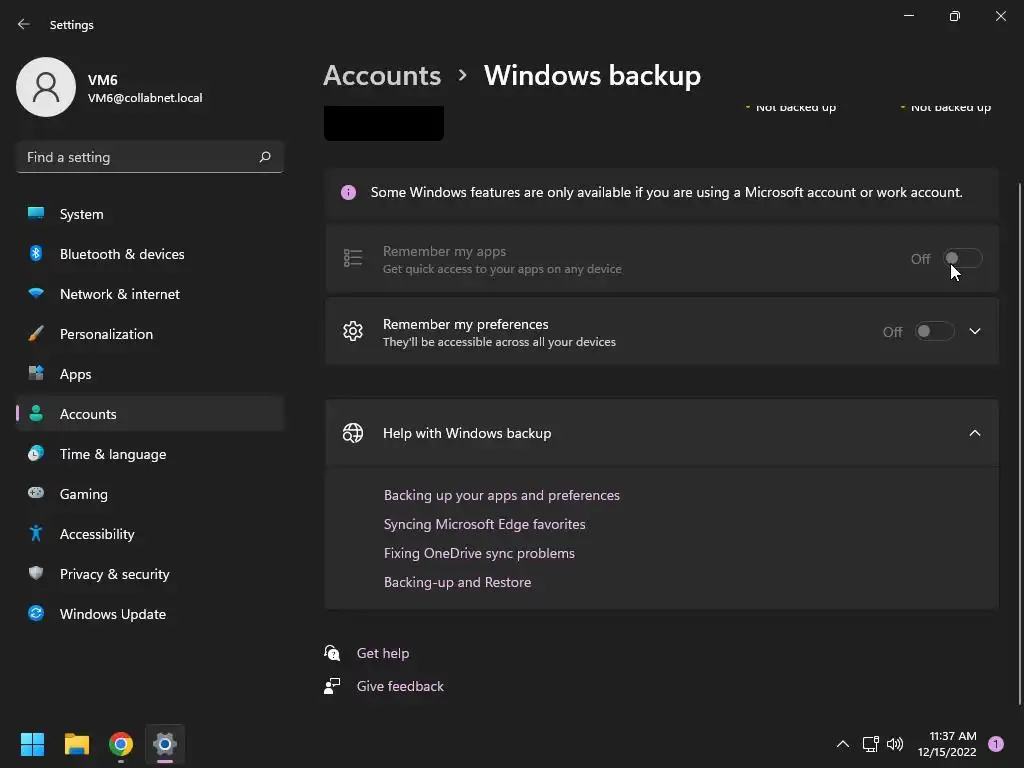This screenshot has width=1024, height=768.
Task: Go to Personalization settings
Action: [x=106, y=334]
